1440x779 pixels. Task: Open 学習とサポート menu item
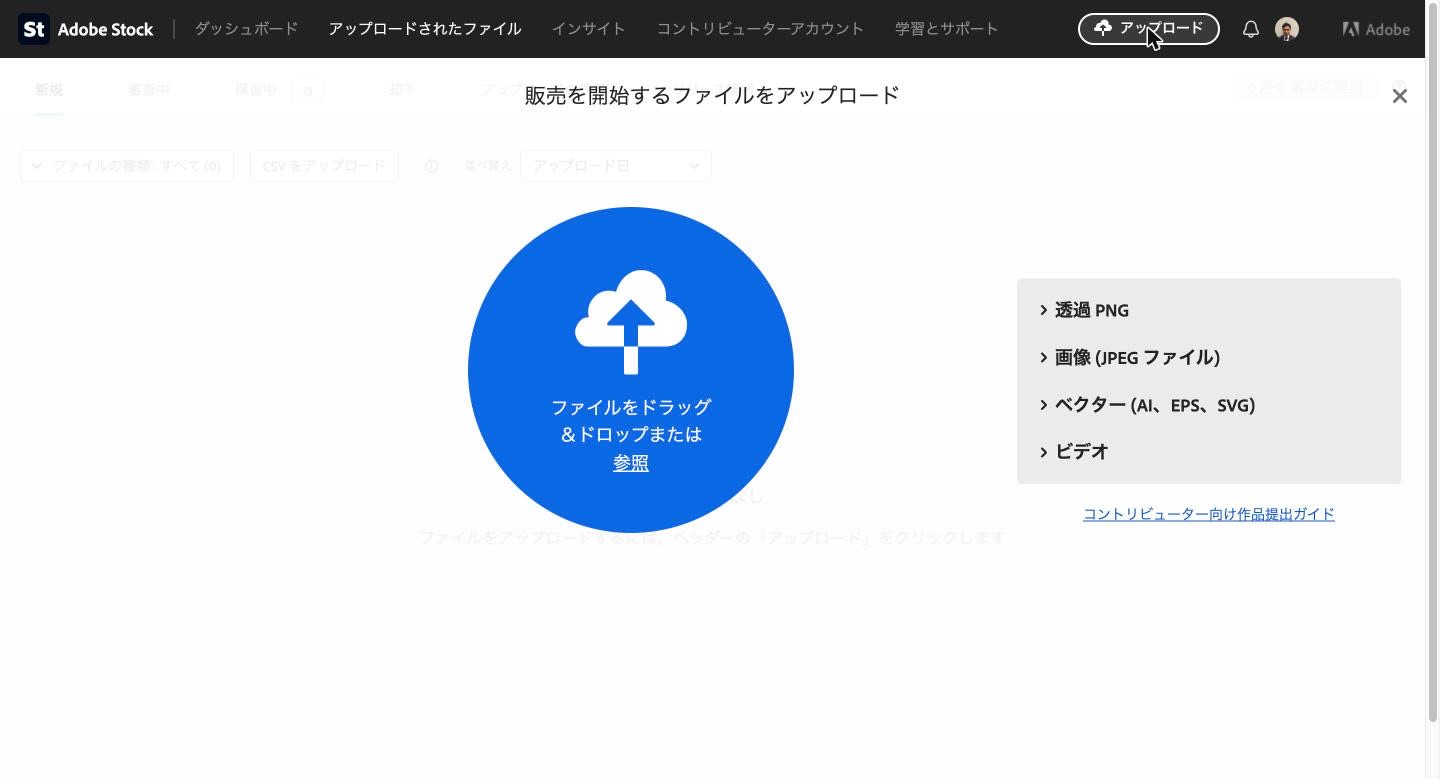pyautogui.click(x=947, y=29)
